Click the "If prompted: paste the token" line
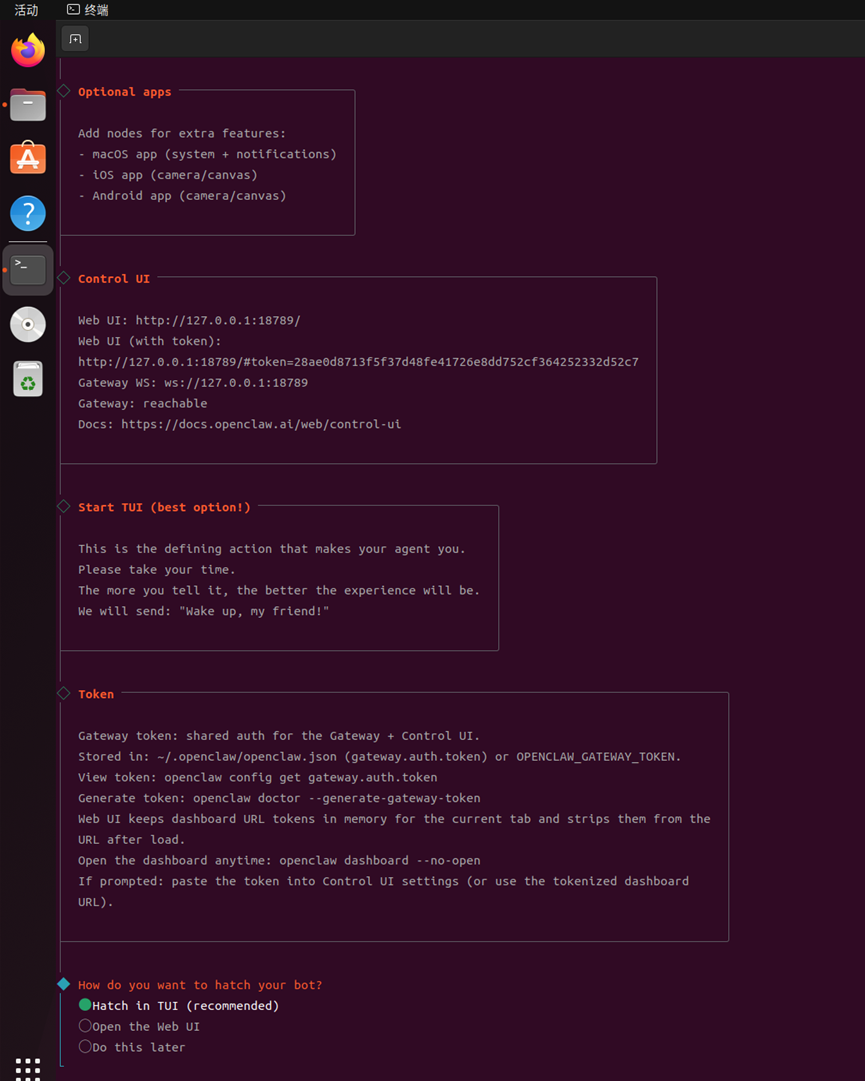Screen dimensions: 865x1081 (383, 891)
